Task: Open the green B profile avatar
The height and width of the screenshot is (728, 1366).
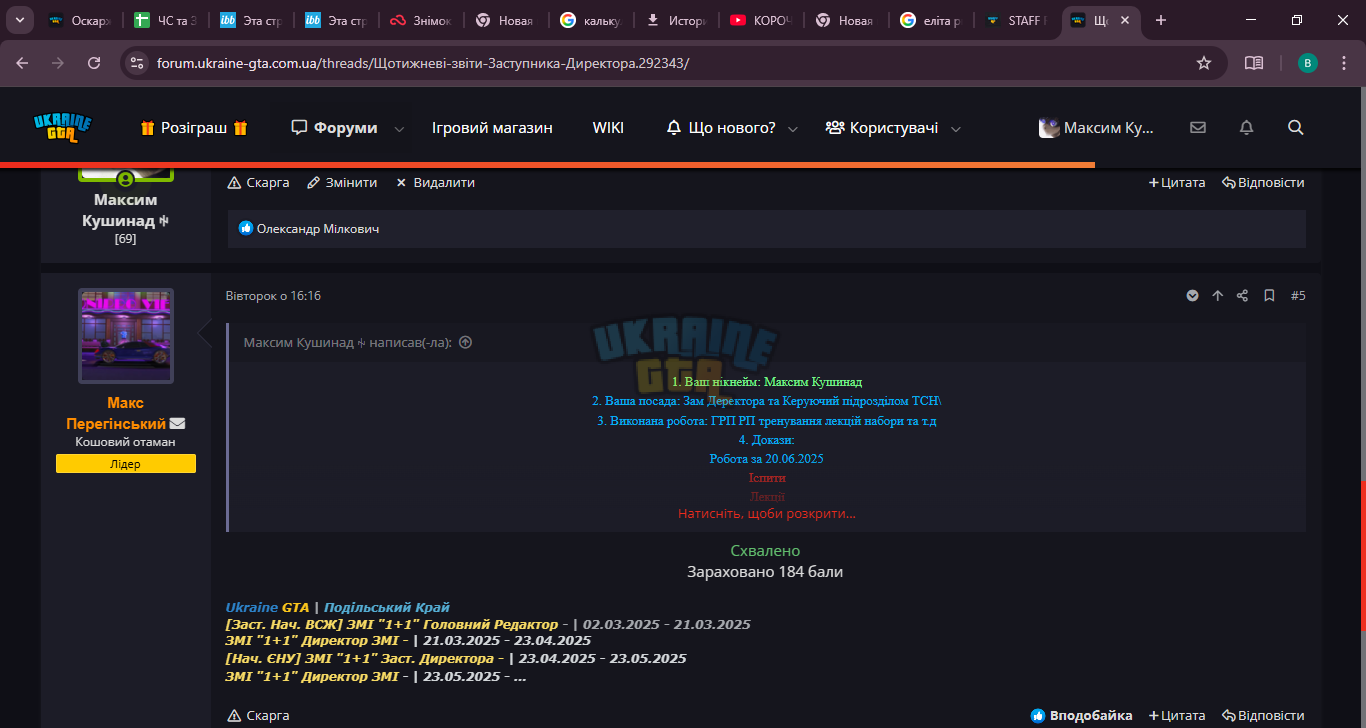Action: coord(1308,62)
